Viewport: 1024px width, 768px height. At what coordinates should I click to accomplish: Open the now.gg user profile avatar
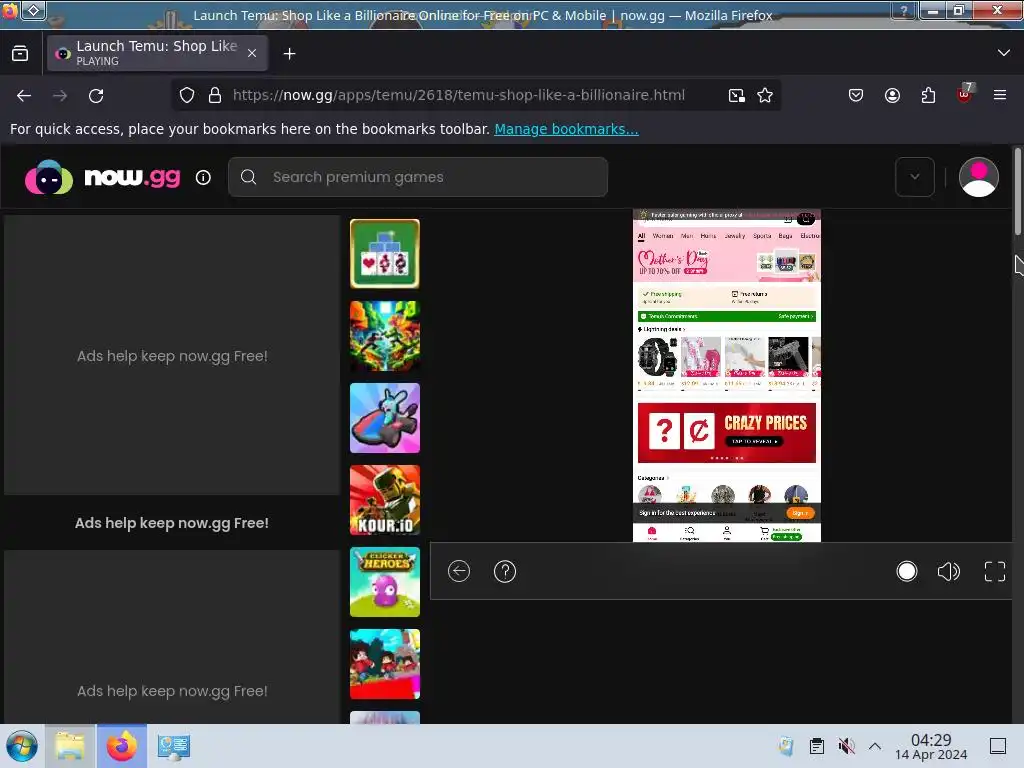coord(978,177)
